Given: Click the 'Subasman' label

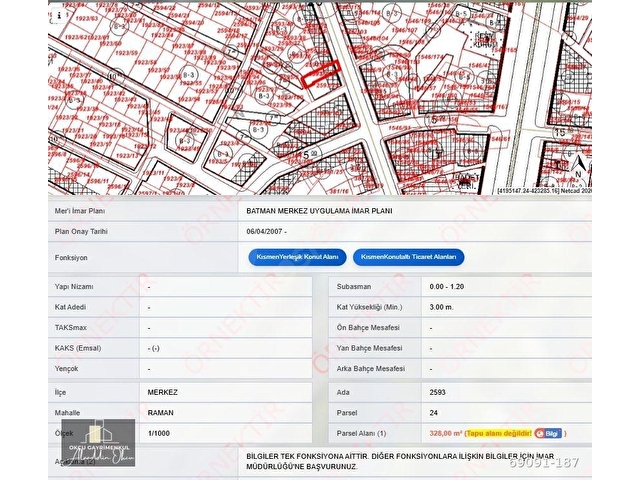Looking at the screenshot, I should (x=354, y=287).
